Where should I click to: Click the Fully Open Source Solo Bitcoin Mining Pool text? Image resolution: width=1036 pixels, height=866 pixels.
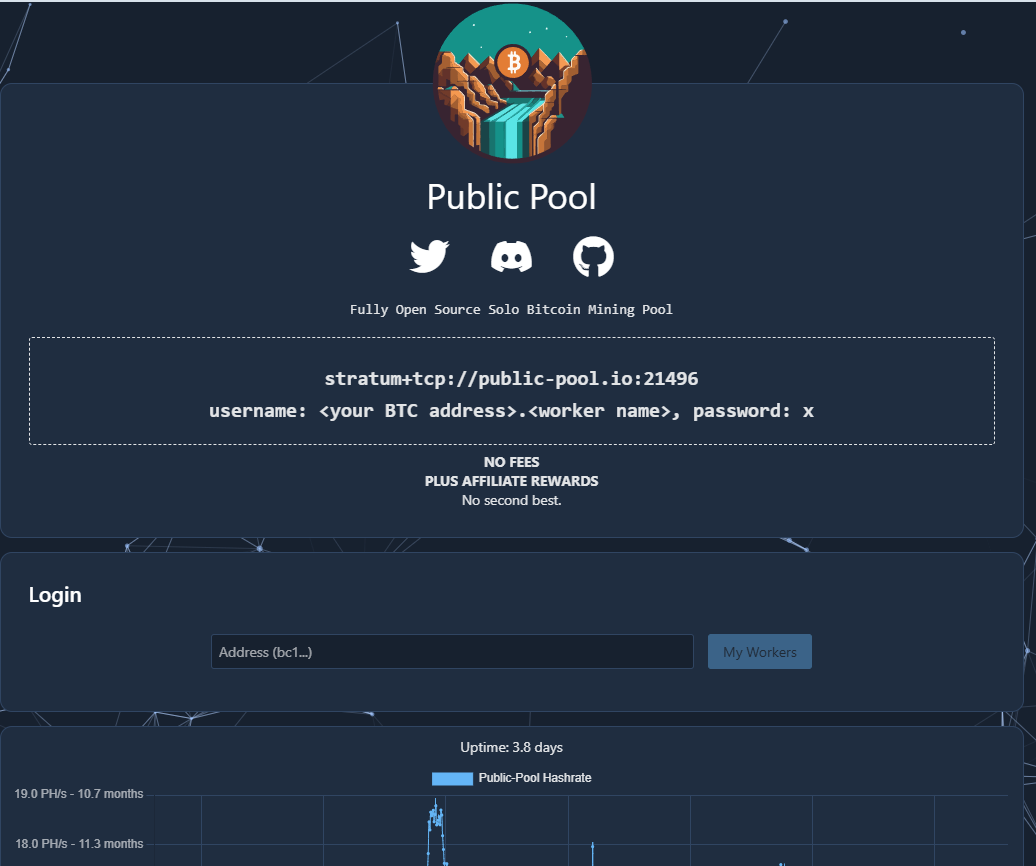[511, 309]
